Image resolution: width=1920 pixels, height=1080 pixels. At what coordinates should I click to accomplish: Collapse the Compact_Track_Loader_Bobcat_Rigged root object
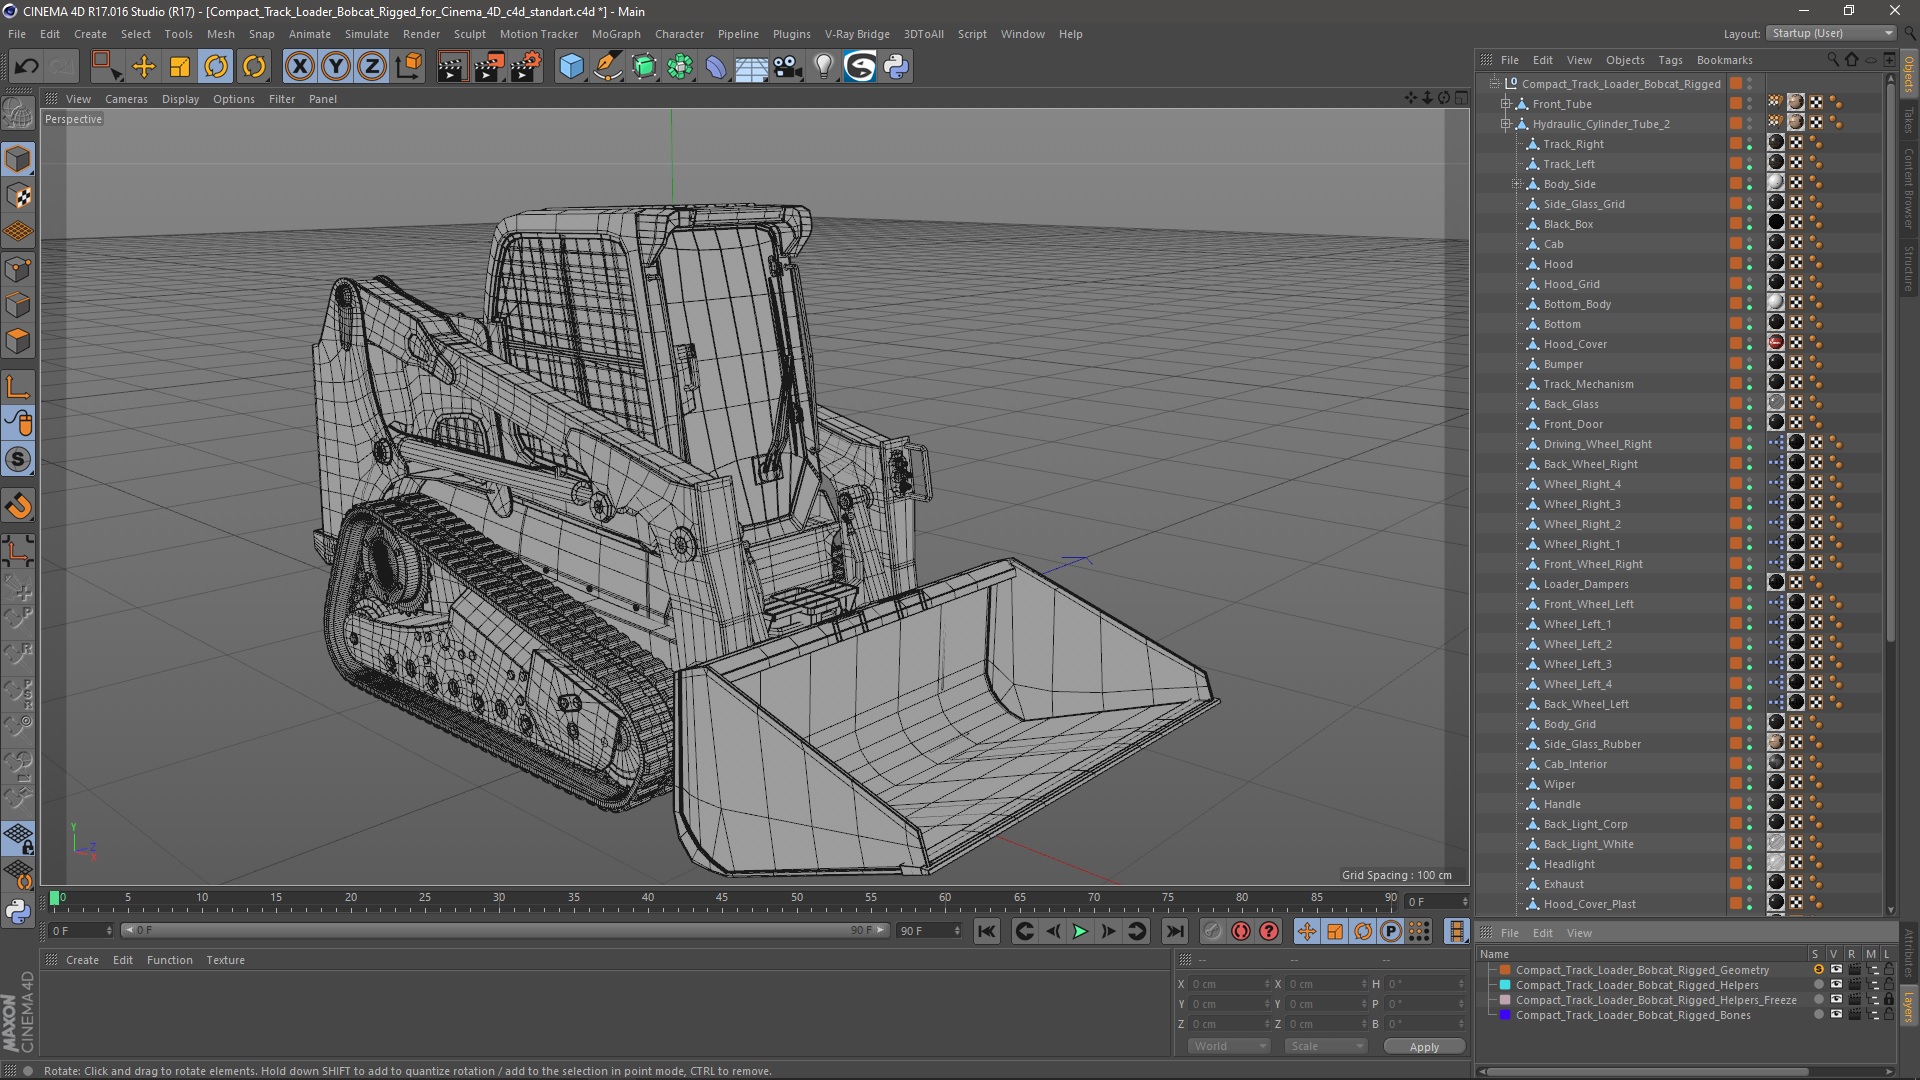point(1494,84)
